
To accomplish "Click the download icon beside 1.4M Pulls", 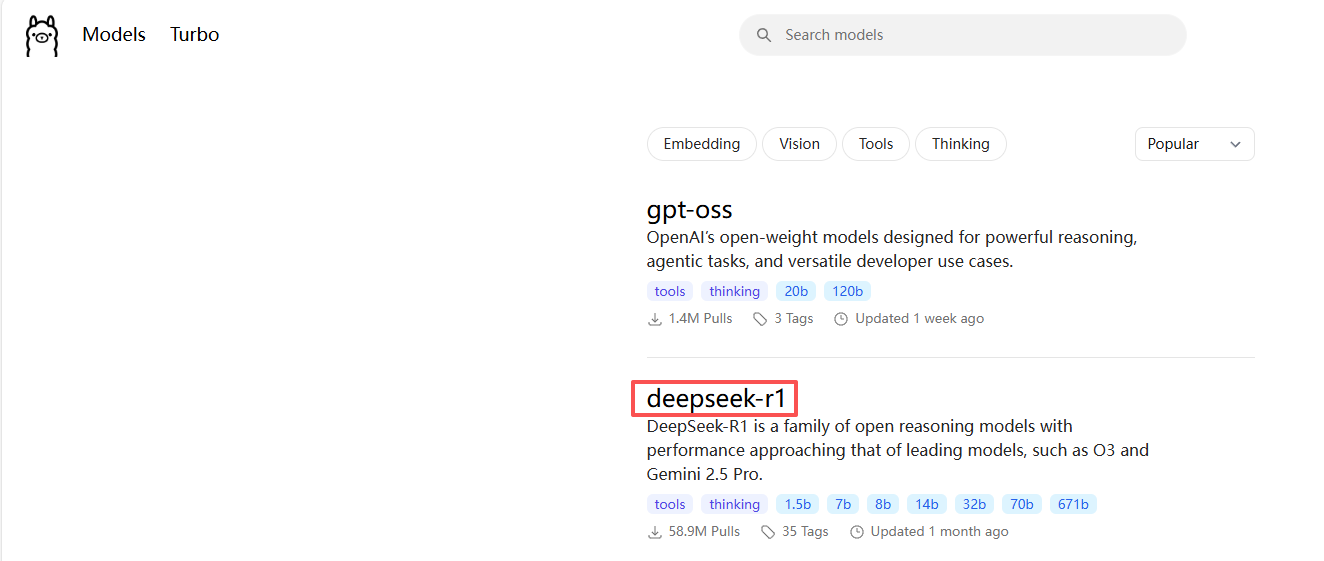I will point(655,319).
